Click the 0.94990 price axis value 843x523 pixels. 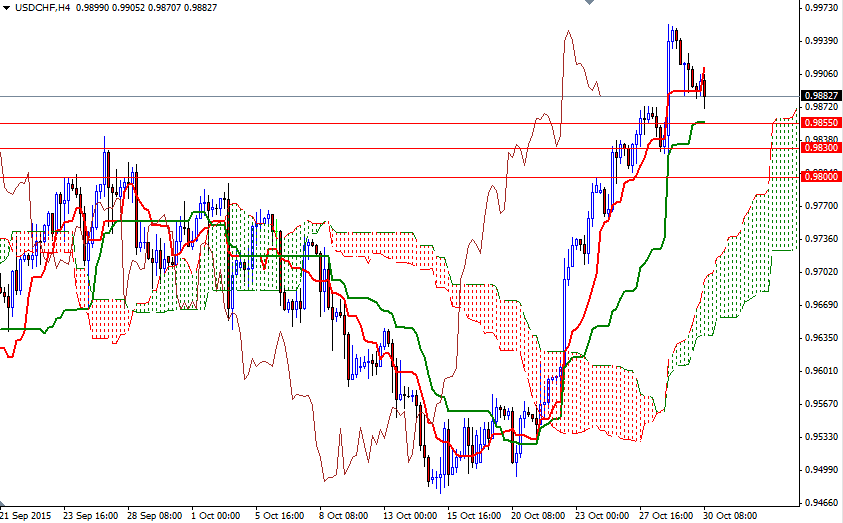coord(821,470)
